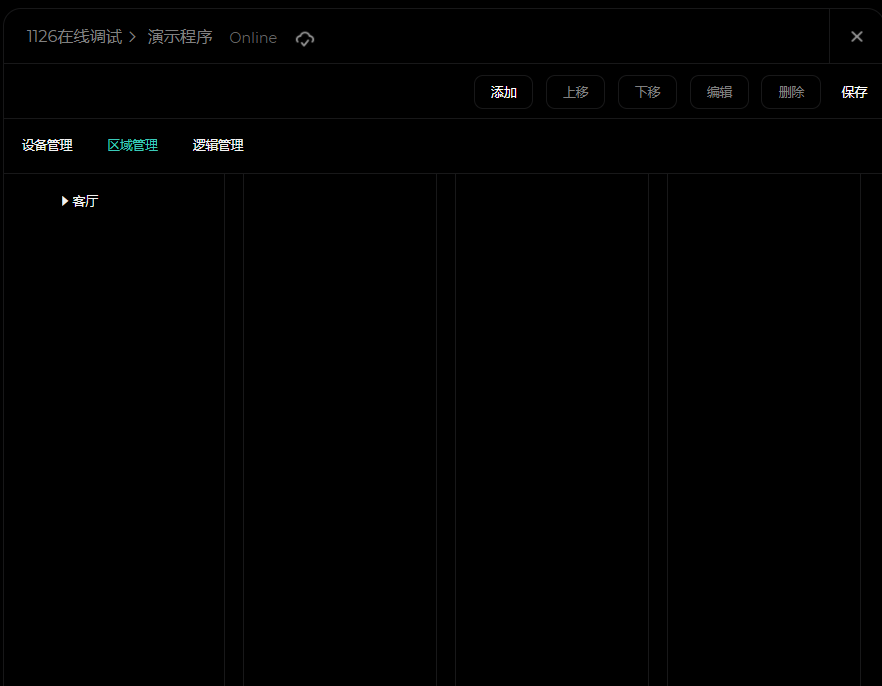Image resolution: width=882 pixels, height=686 pixels.
Task: Navigate to 1126在线调试 breadcrumb
Action: 74,37
